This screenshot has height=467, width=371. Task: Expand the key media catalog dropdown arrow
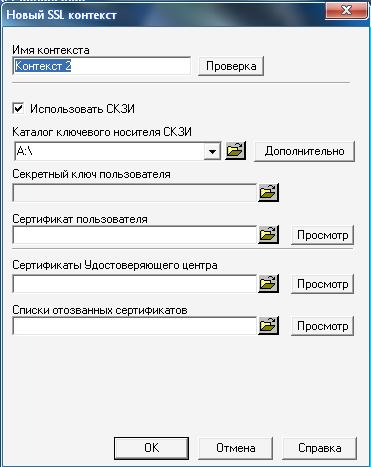point(212,151)
